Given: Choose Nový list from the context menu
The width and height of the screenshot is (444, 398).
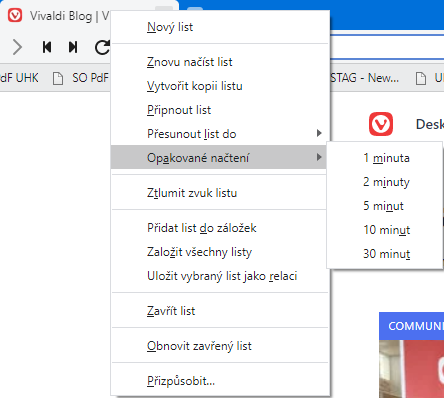Looking at the screenshot, I should (x=220, y=27).
